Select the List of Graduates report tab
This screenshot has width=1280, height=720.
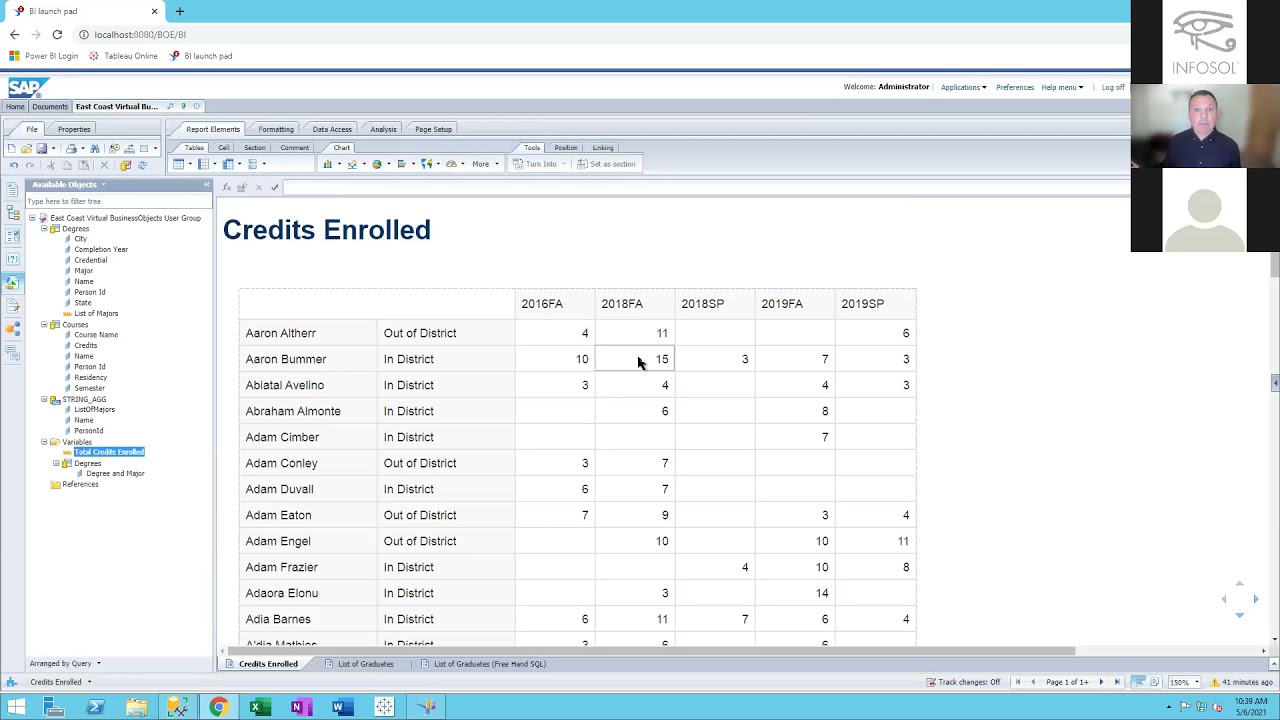[x=365, y=664]
